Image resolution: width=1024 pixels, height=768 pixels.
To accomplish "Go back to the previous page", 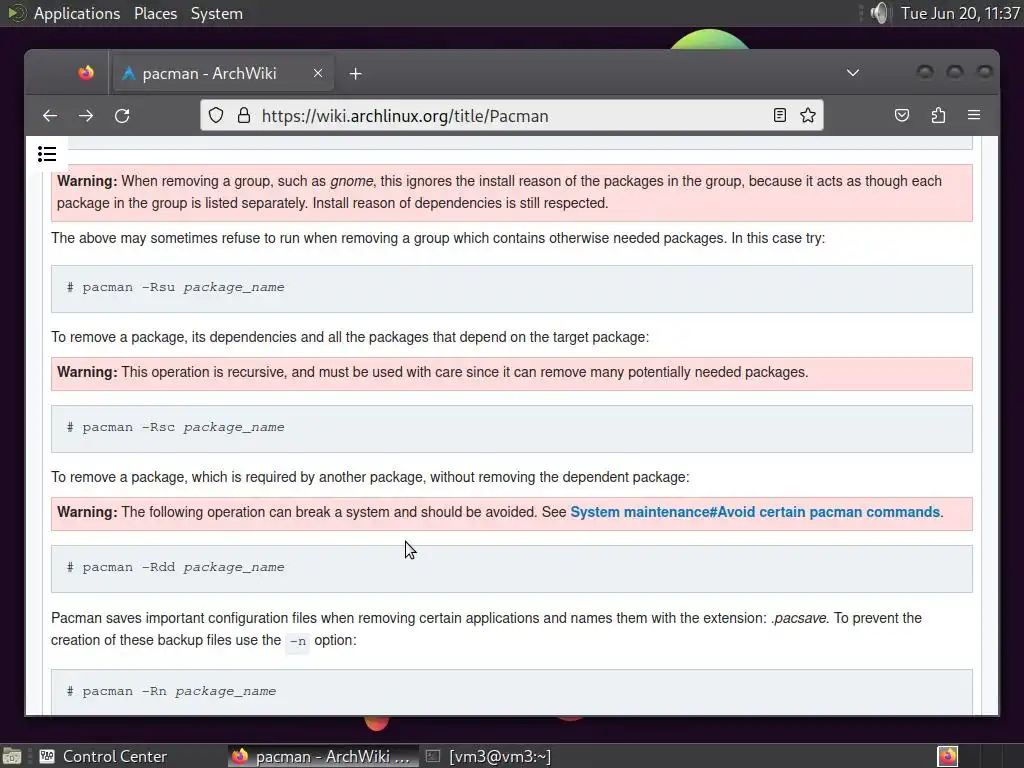I will click(x=50, y=116).
